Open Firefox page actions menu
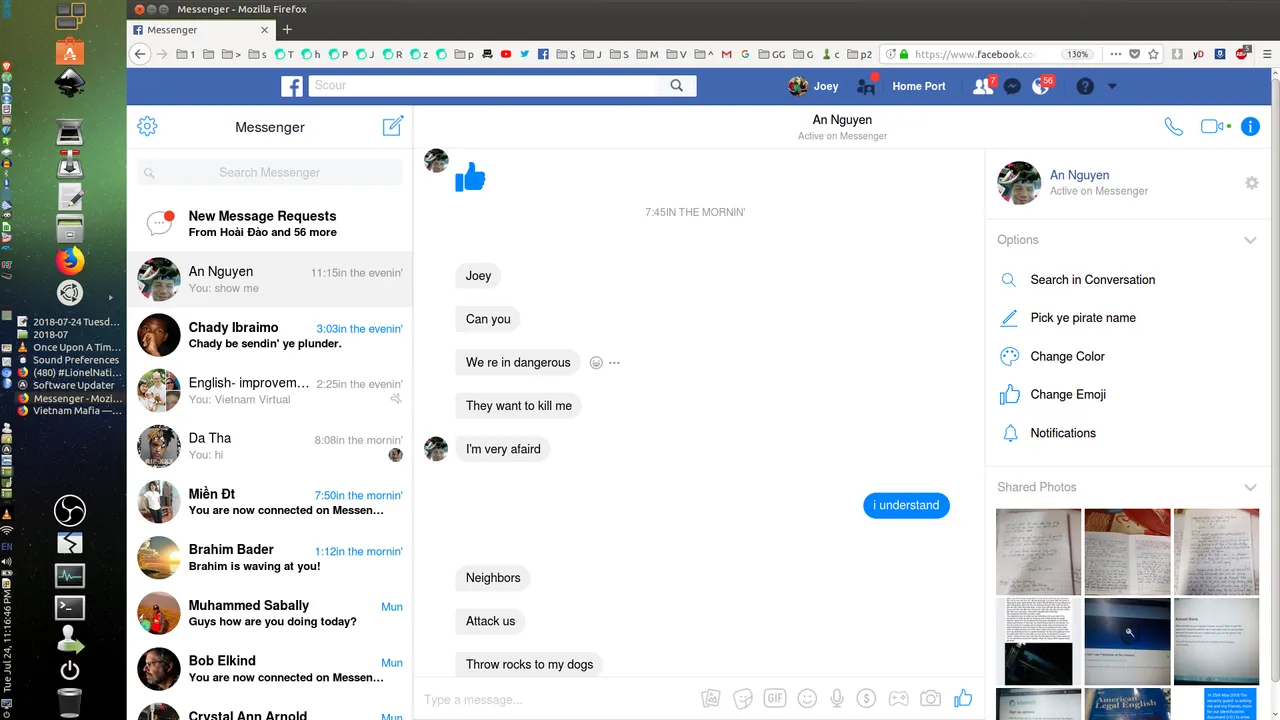1280x720 pixels. tap(1116, 54)
